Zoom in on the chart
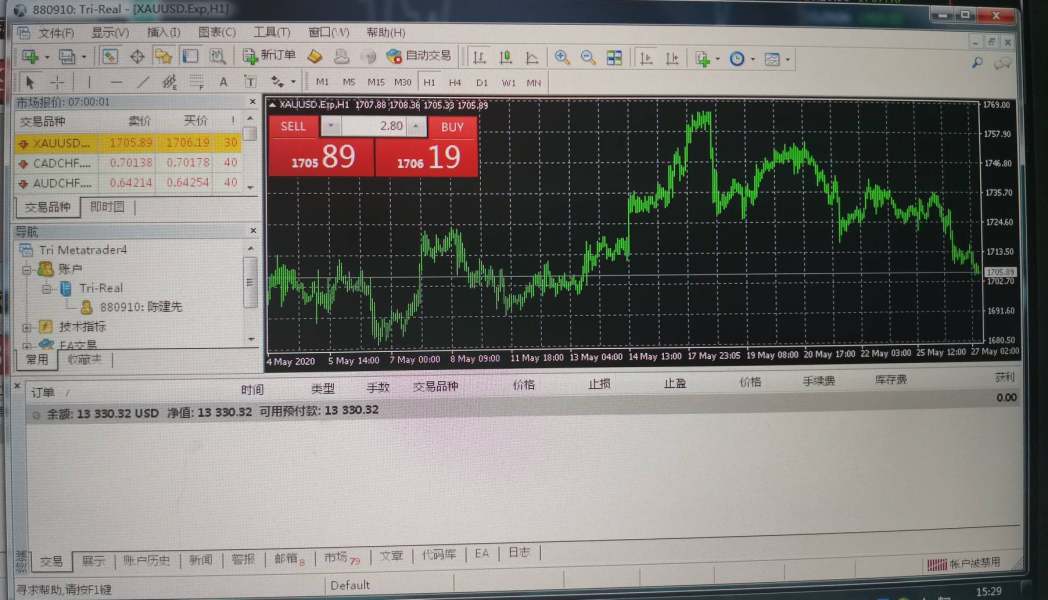 click(x=562, y=58)
